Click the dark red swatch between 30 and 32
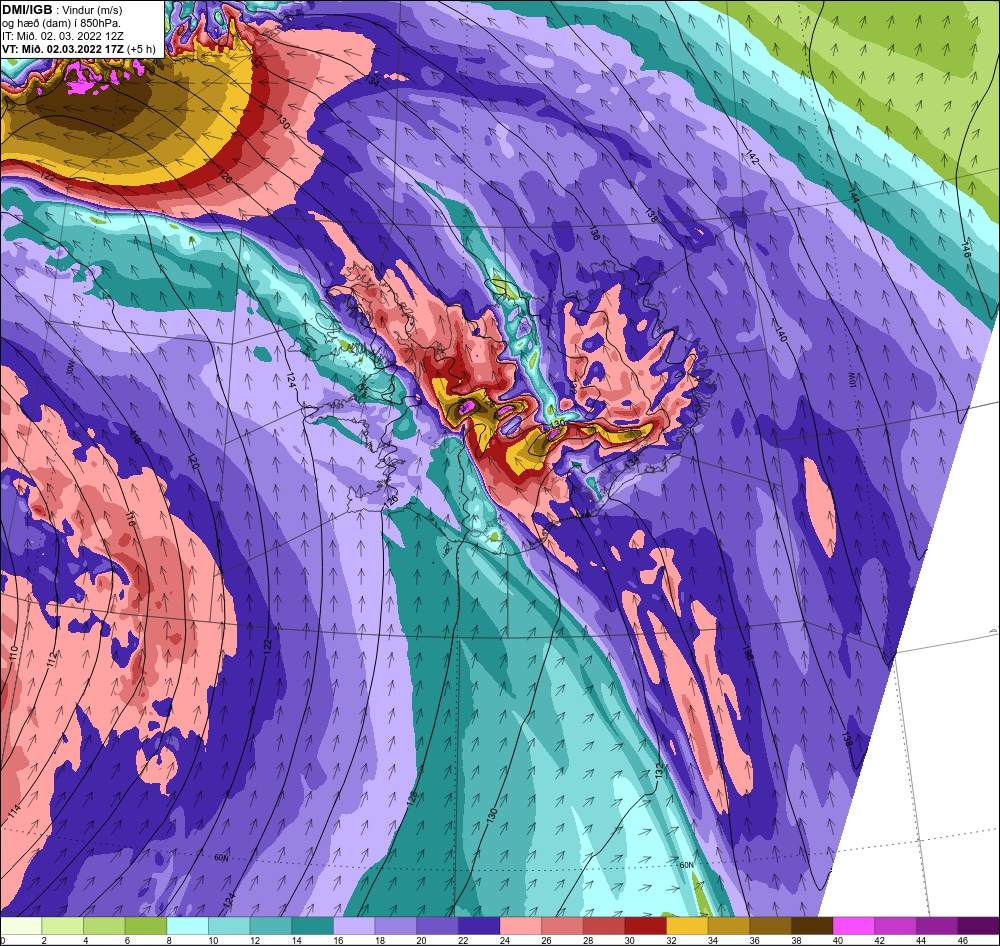 pos(645,926)
